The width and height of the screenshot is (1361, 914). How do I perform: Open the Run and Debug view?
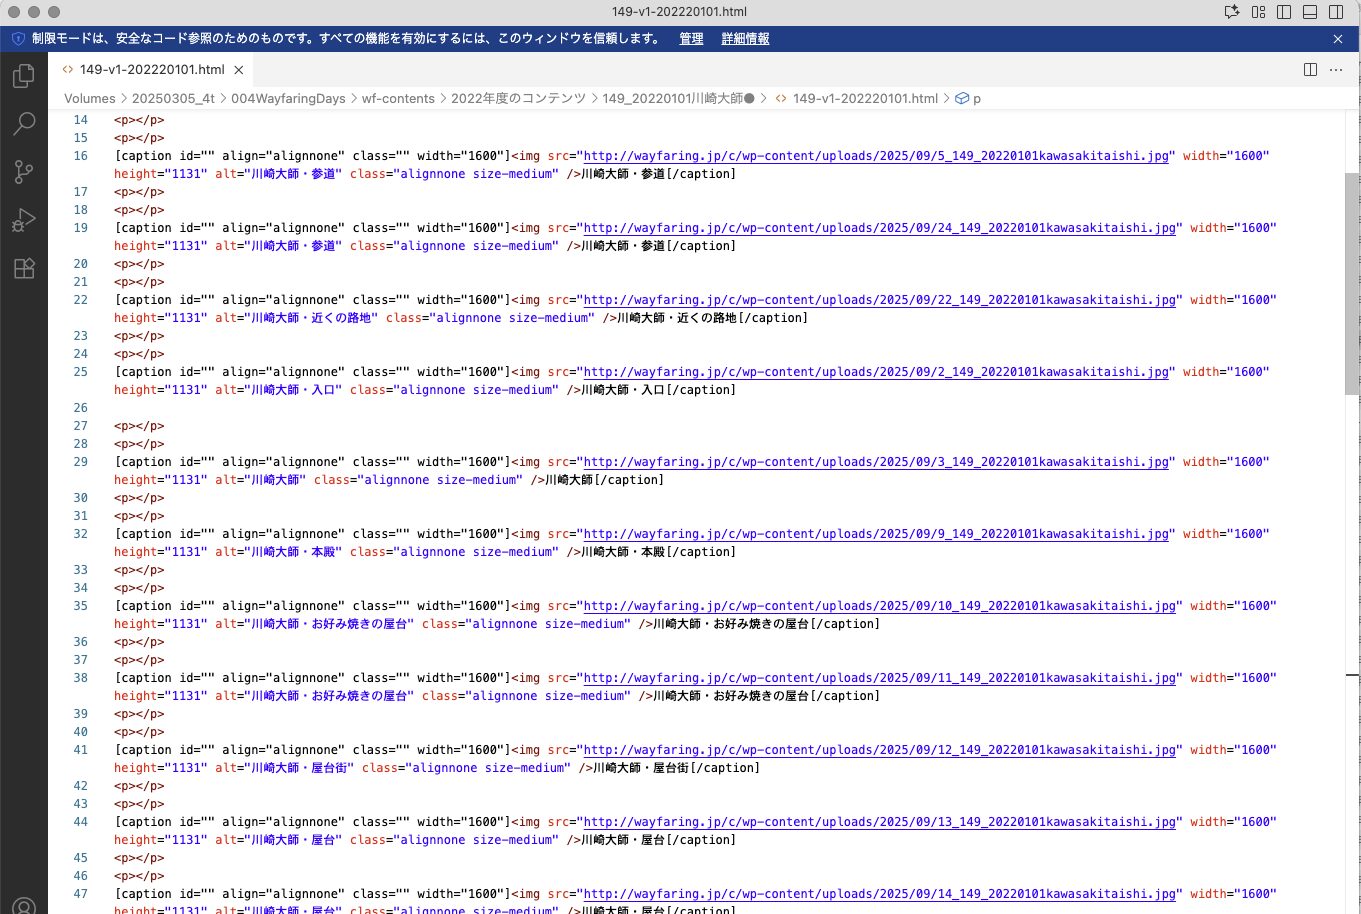[24, 220]
